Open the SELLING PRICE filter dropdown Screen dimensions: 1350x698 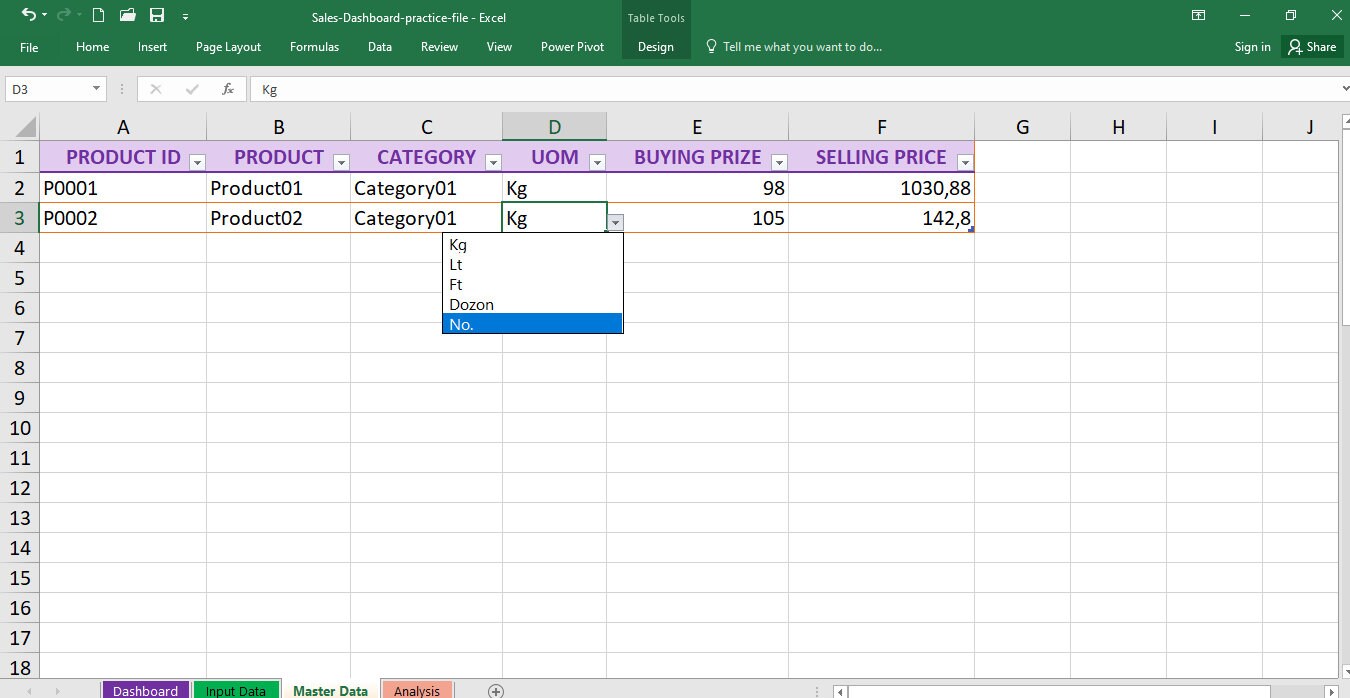(964, 161)
